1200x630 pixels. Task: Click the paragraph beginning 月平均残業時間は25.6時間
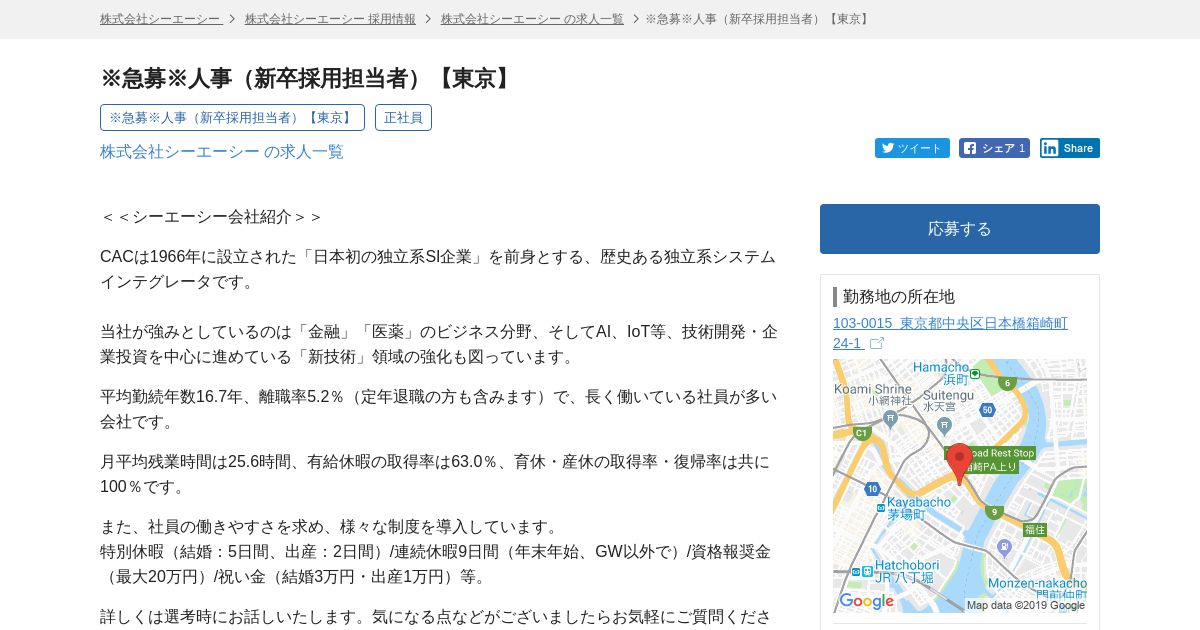click(x=435, y=474)
